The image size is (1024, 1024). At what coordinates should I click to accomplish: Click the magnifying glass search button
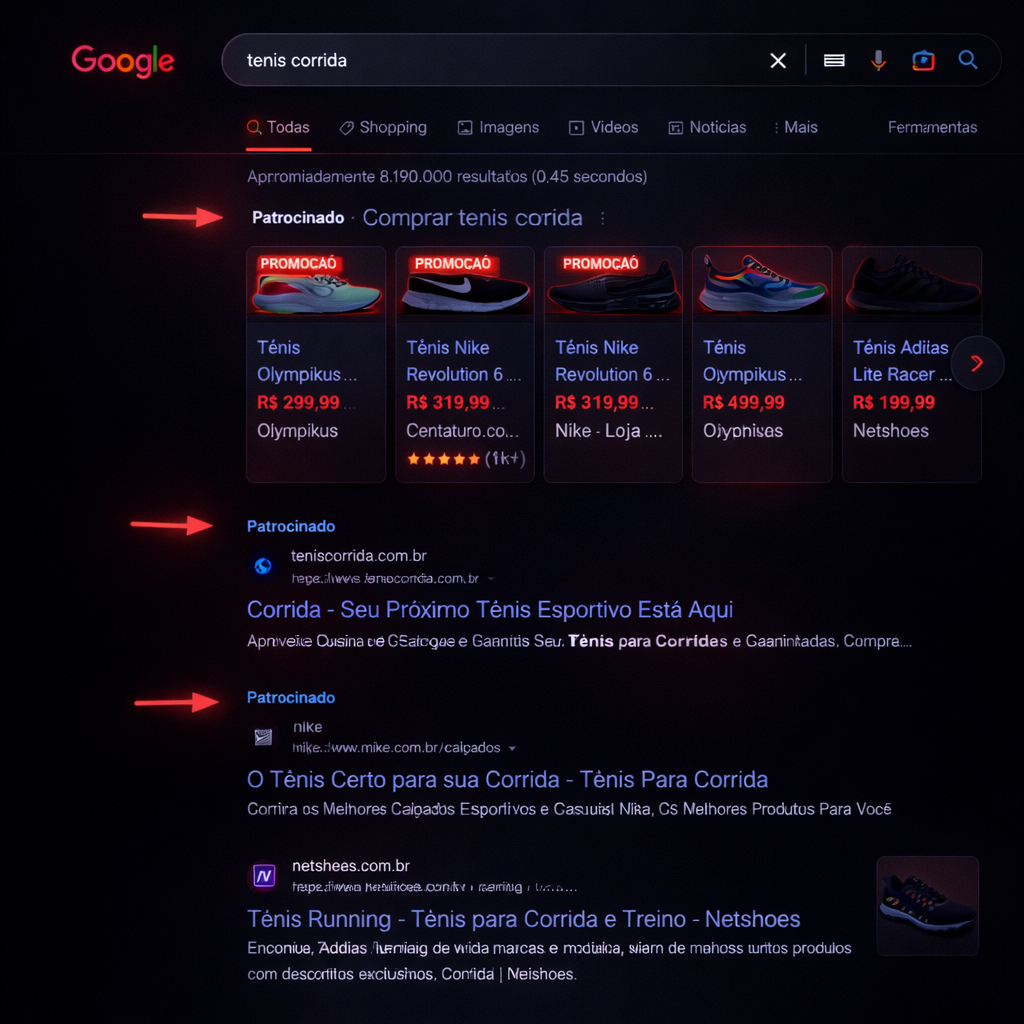tap(968, 60)
